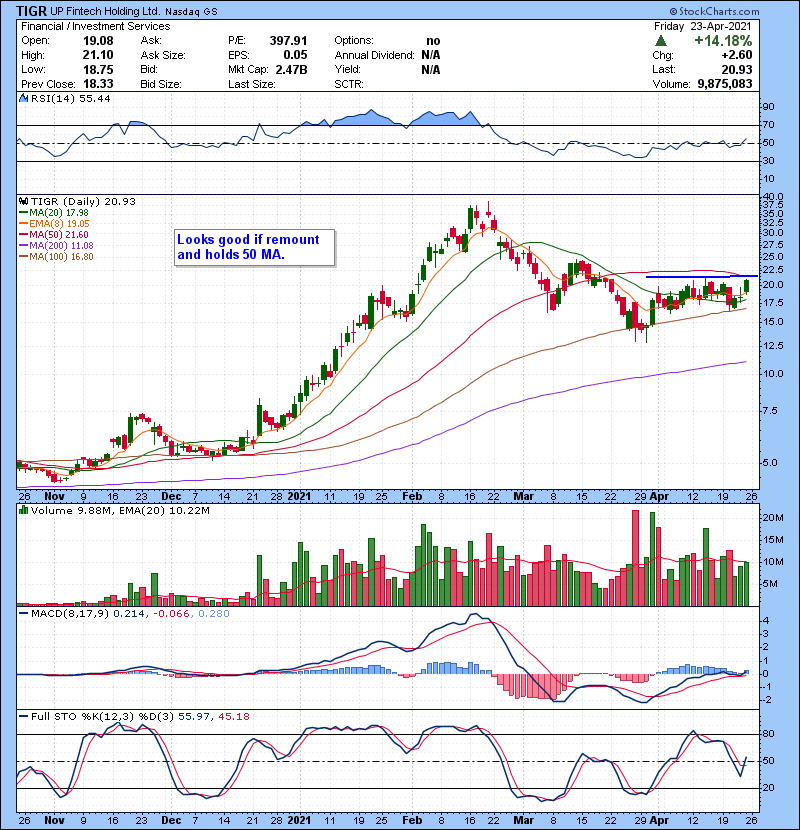The image size is (800, 830).
Task: Click the green up-triangle price change icon
Action: coord(660,41)
